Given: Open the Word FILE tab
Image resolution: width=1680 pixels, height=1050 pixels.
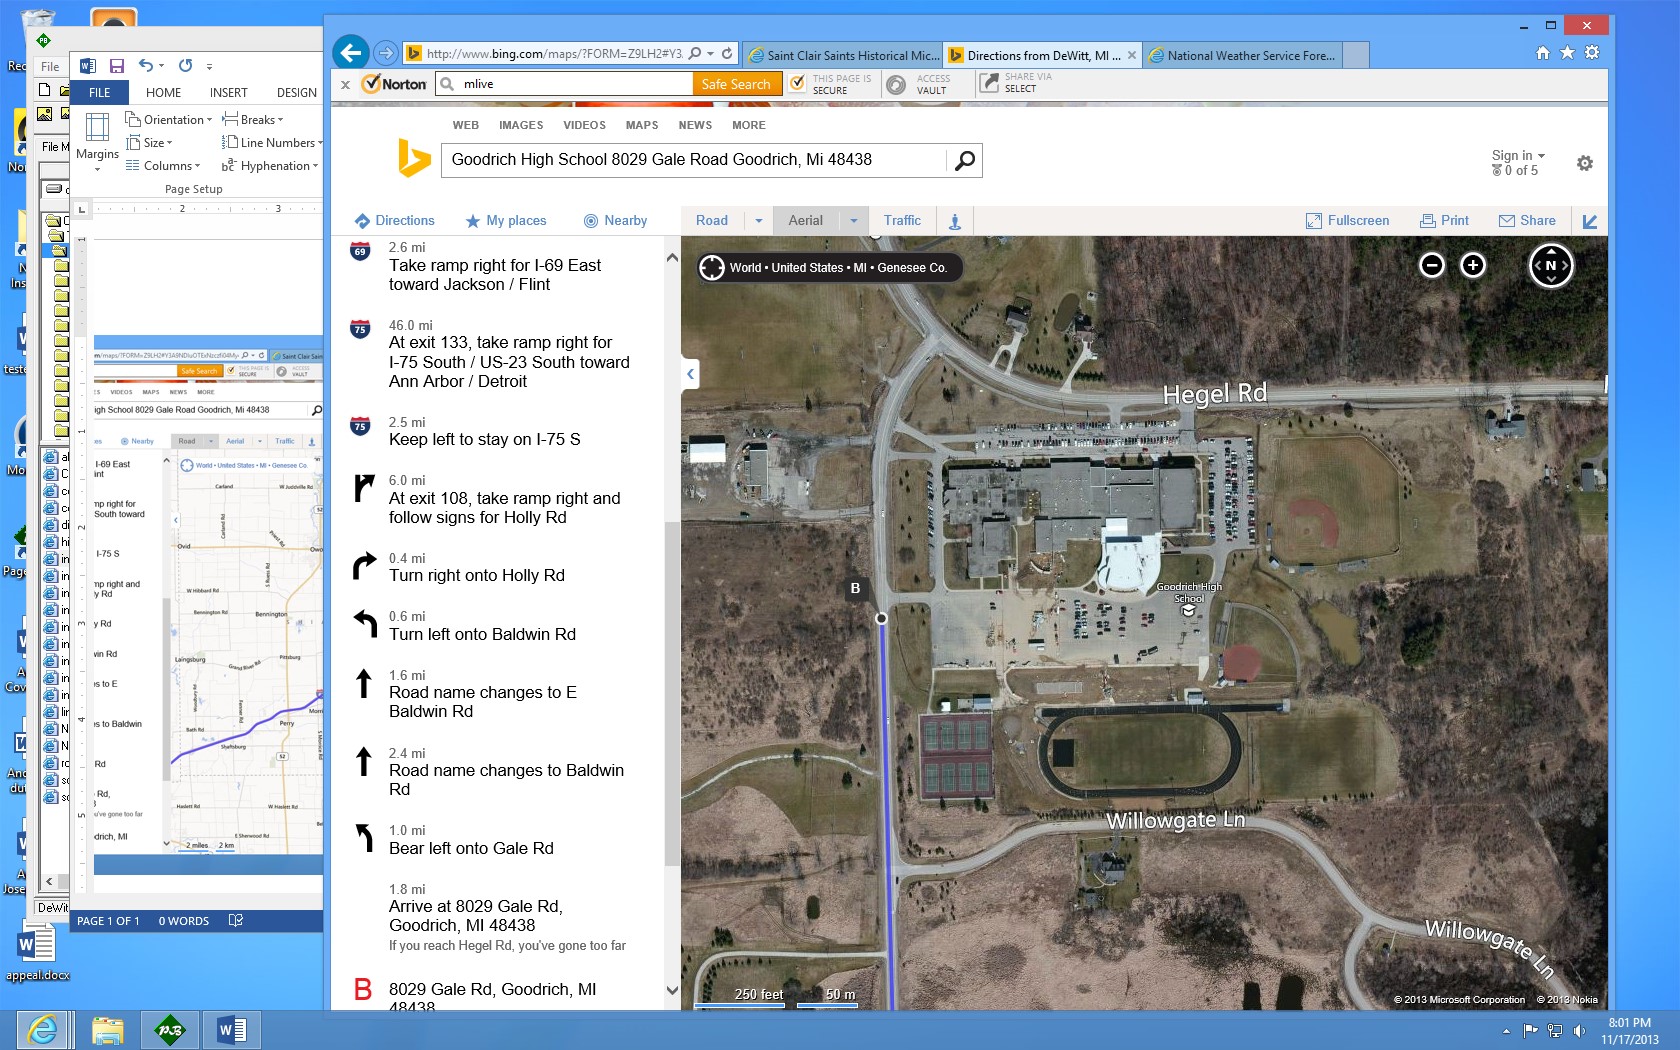Looking at the screenshot, I should [x=100, y=92].
